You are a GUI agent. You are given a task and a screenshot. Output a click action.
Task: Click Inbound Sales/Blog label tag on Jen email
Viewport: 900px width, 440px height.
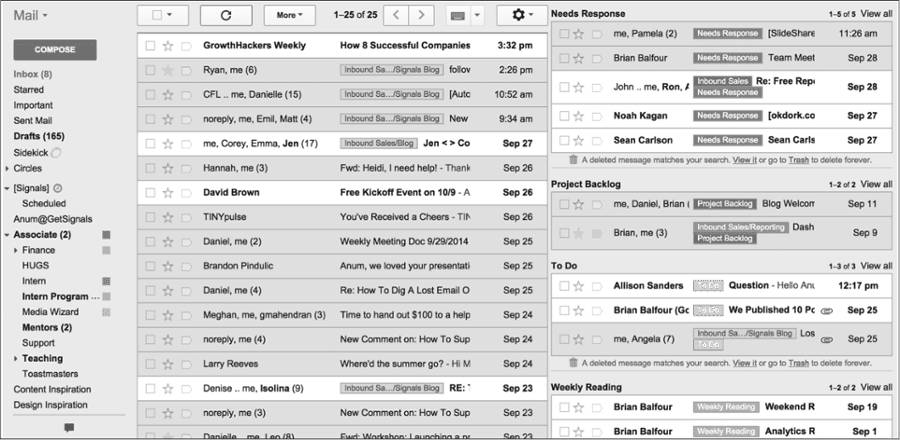coord(379,143)
